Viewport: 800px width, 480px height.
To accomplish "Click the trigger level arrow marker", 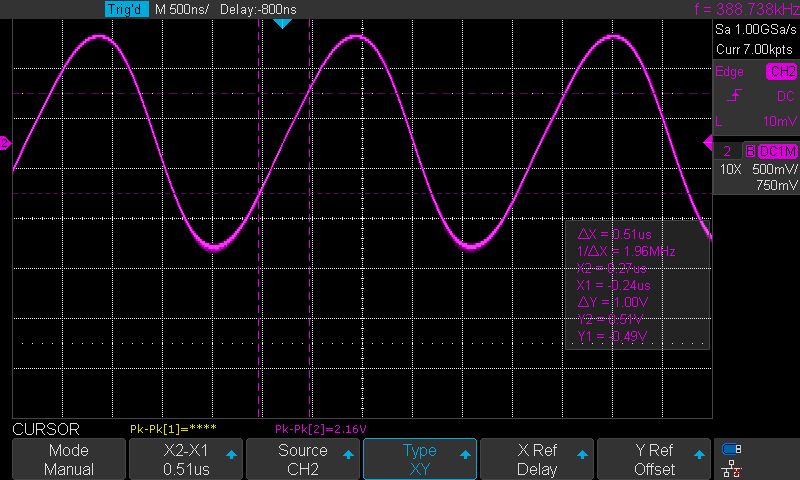I will (708, 143).
